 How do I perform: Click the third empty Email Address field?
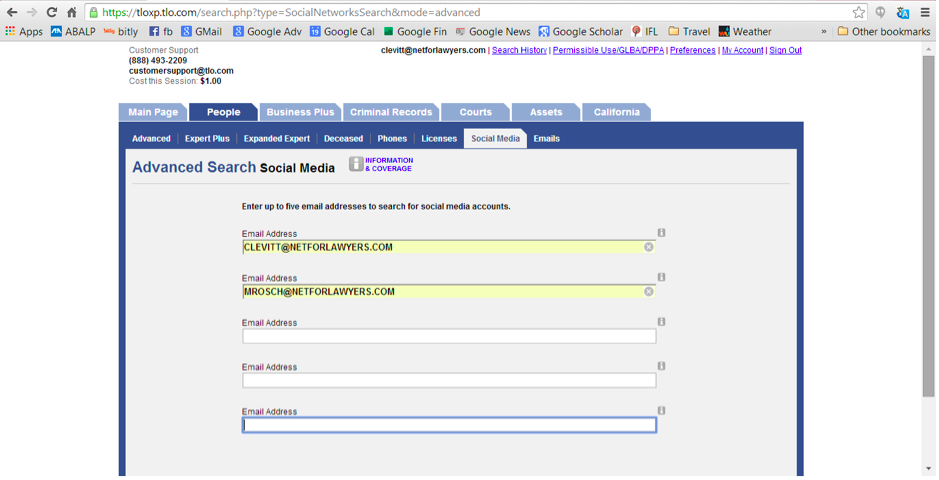(x=449, y=336)
